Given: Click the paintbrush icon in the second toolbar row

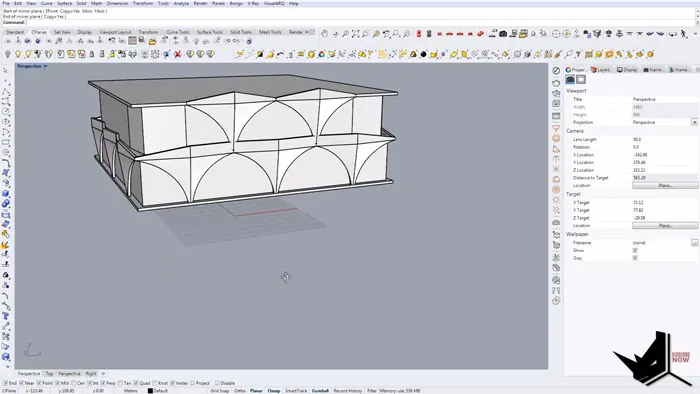Looking at the screenshot, I should [x=558, y=54].
